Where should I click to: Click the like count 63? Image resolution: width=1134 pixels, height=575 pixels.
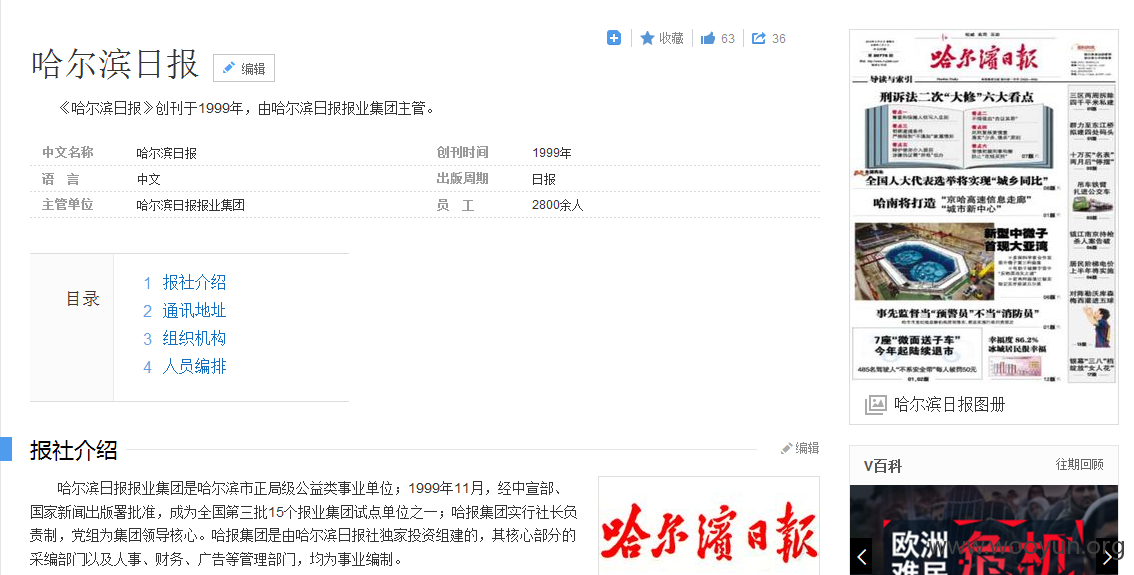728,39
